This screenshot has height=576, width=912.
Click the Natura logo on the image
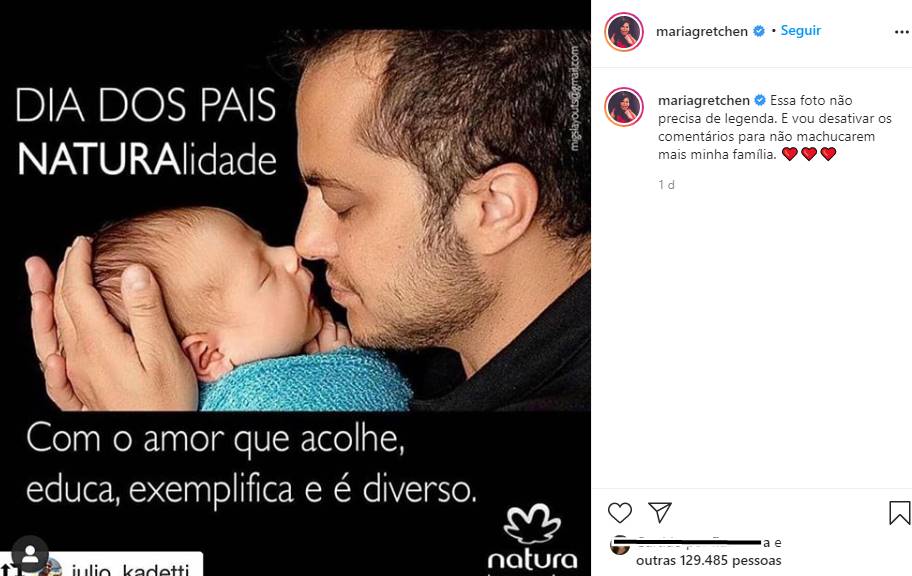coord(532,539)
